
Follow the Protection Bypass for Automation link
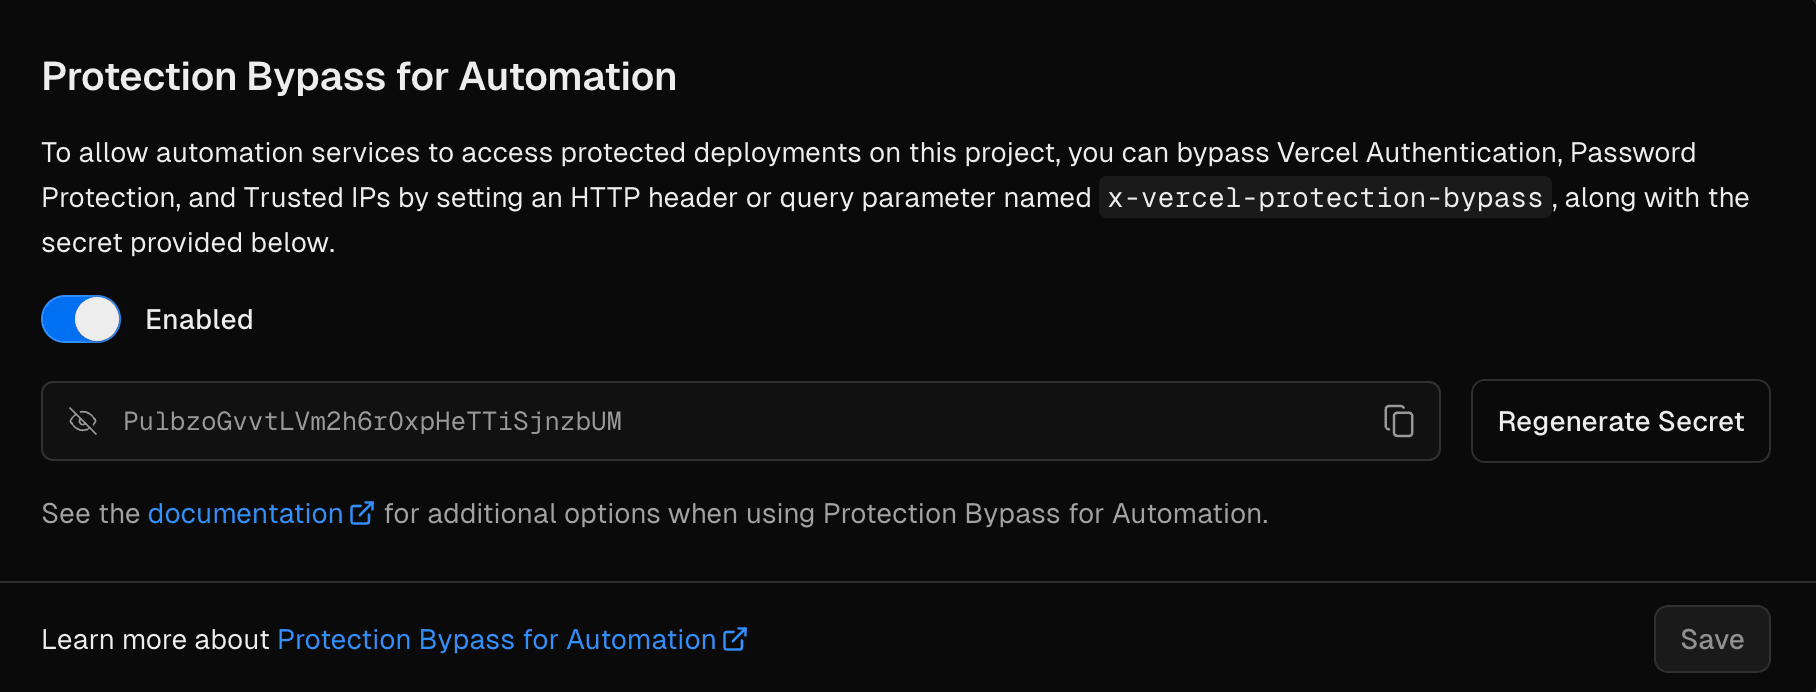pyautogui.click(x=497, y=639)
